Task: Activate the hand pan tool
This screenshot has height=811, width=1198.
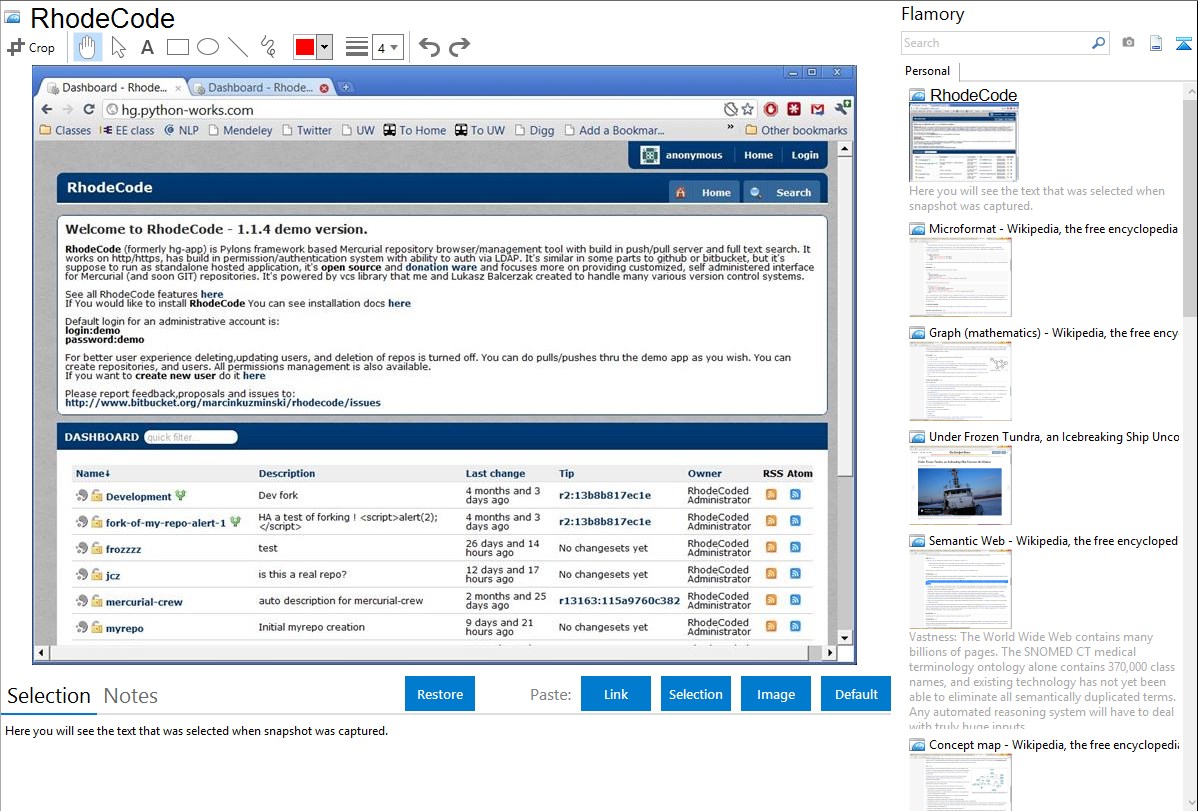Action: point(87,47)
